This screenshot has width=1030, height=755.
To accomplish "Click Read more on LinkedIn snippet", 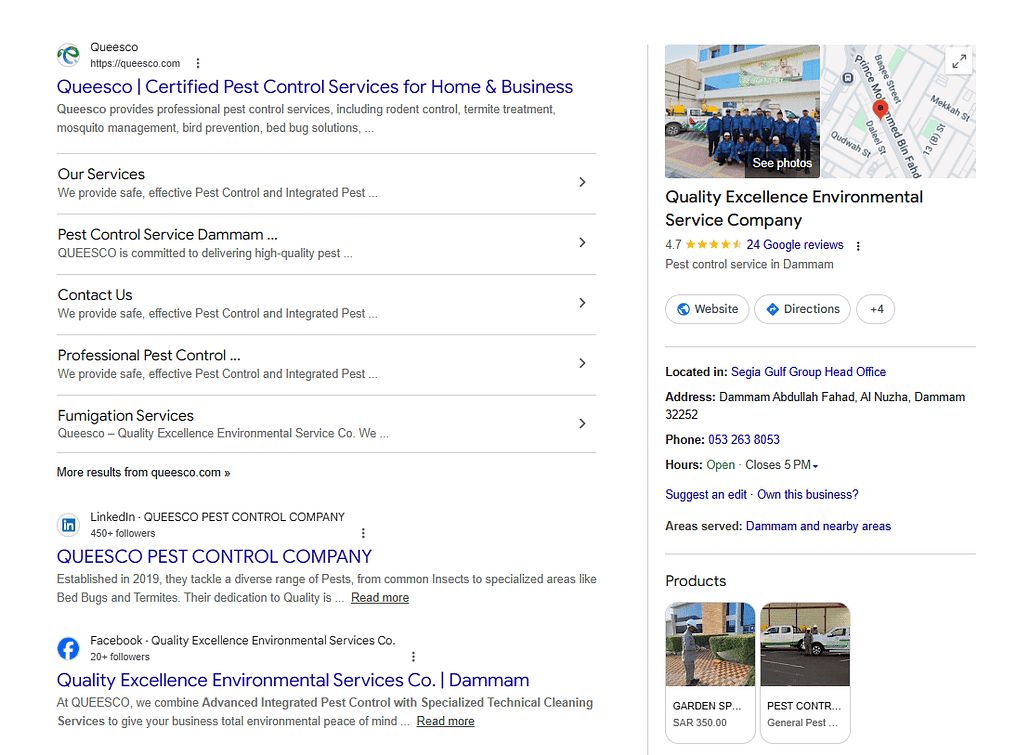I will pyautogui.click(x=380, y=598).
